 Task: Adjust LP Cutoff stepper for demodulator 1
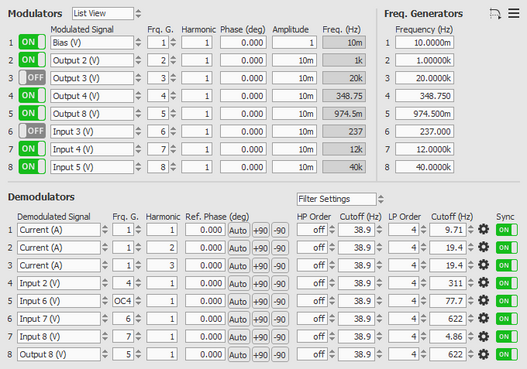[x=471, y=230]
